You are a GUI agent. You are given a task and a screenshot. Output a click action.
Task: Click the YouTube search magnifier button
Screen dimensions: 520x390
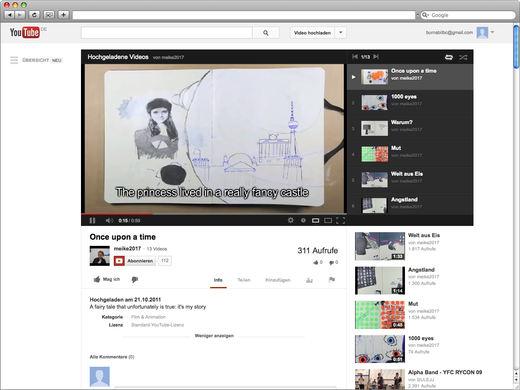point(266,33)
